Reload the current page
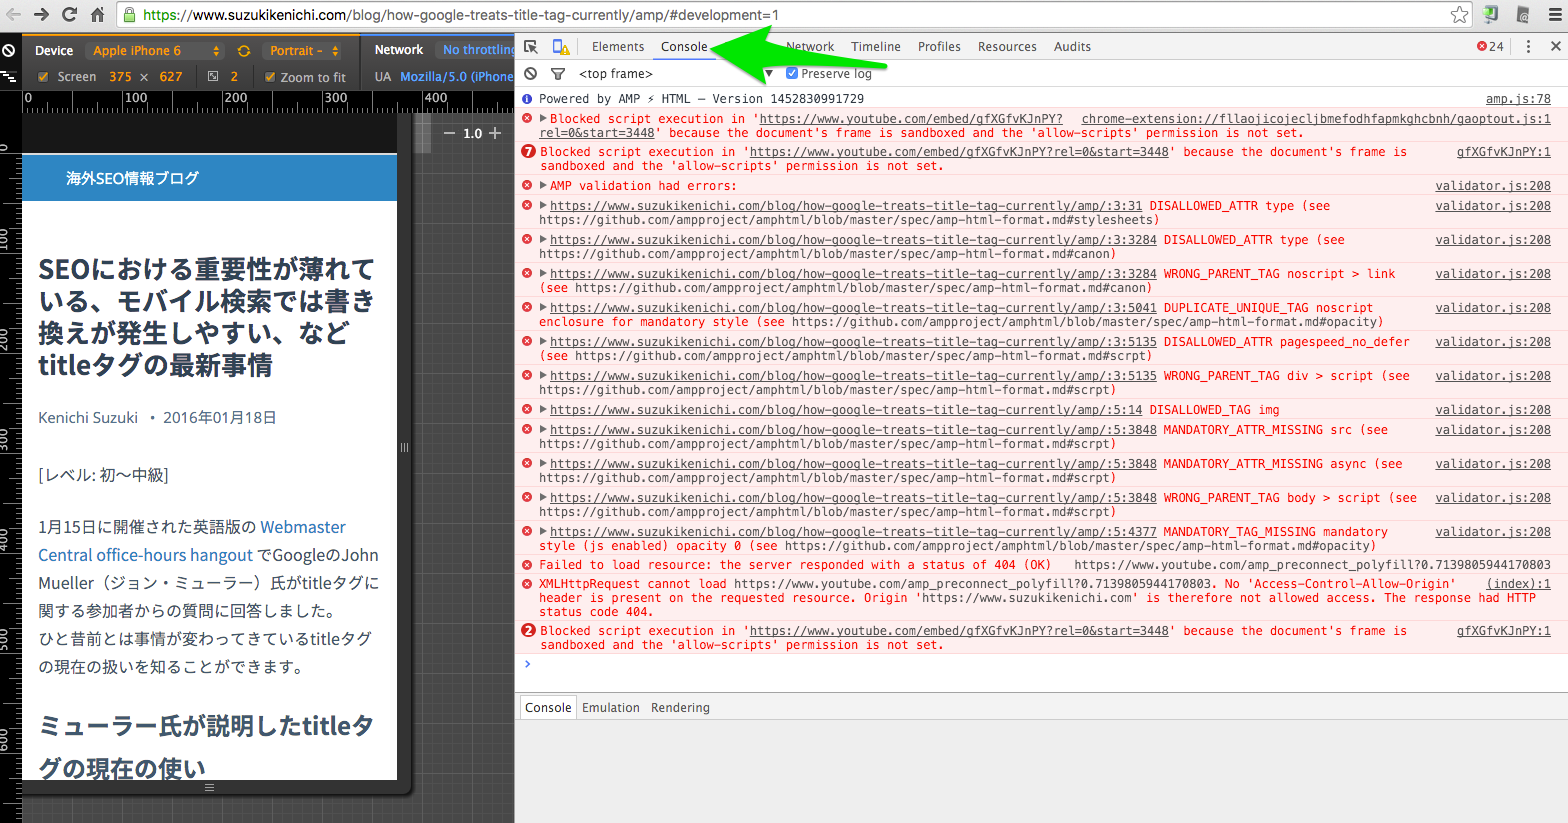The width and height of the screenshot is (1568, 823). click(69, 14)
